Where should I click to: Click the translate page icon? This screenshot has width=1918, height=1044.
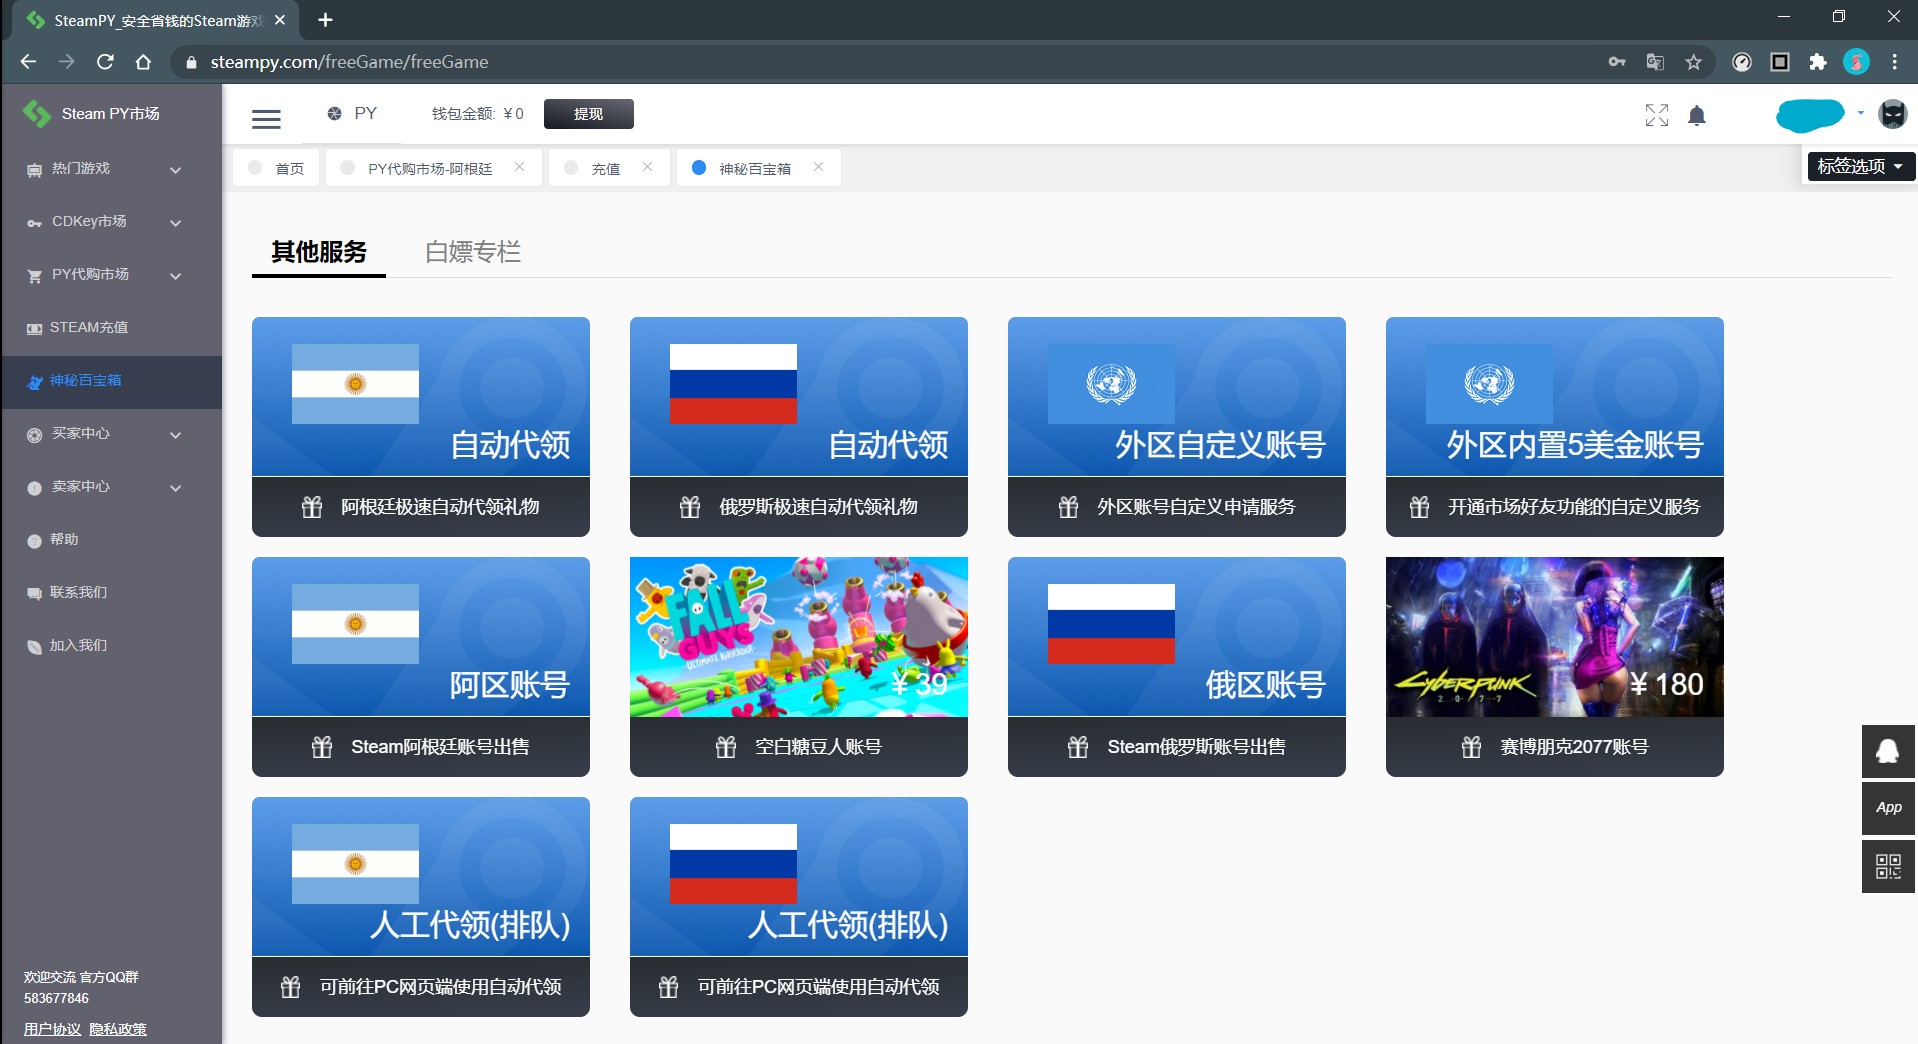[1655, 62]
